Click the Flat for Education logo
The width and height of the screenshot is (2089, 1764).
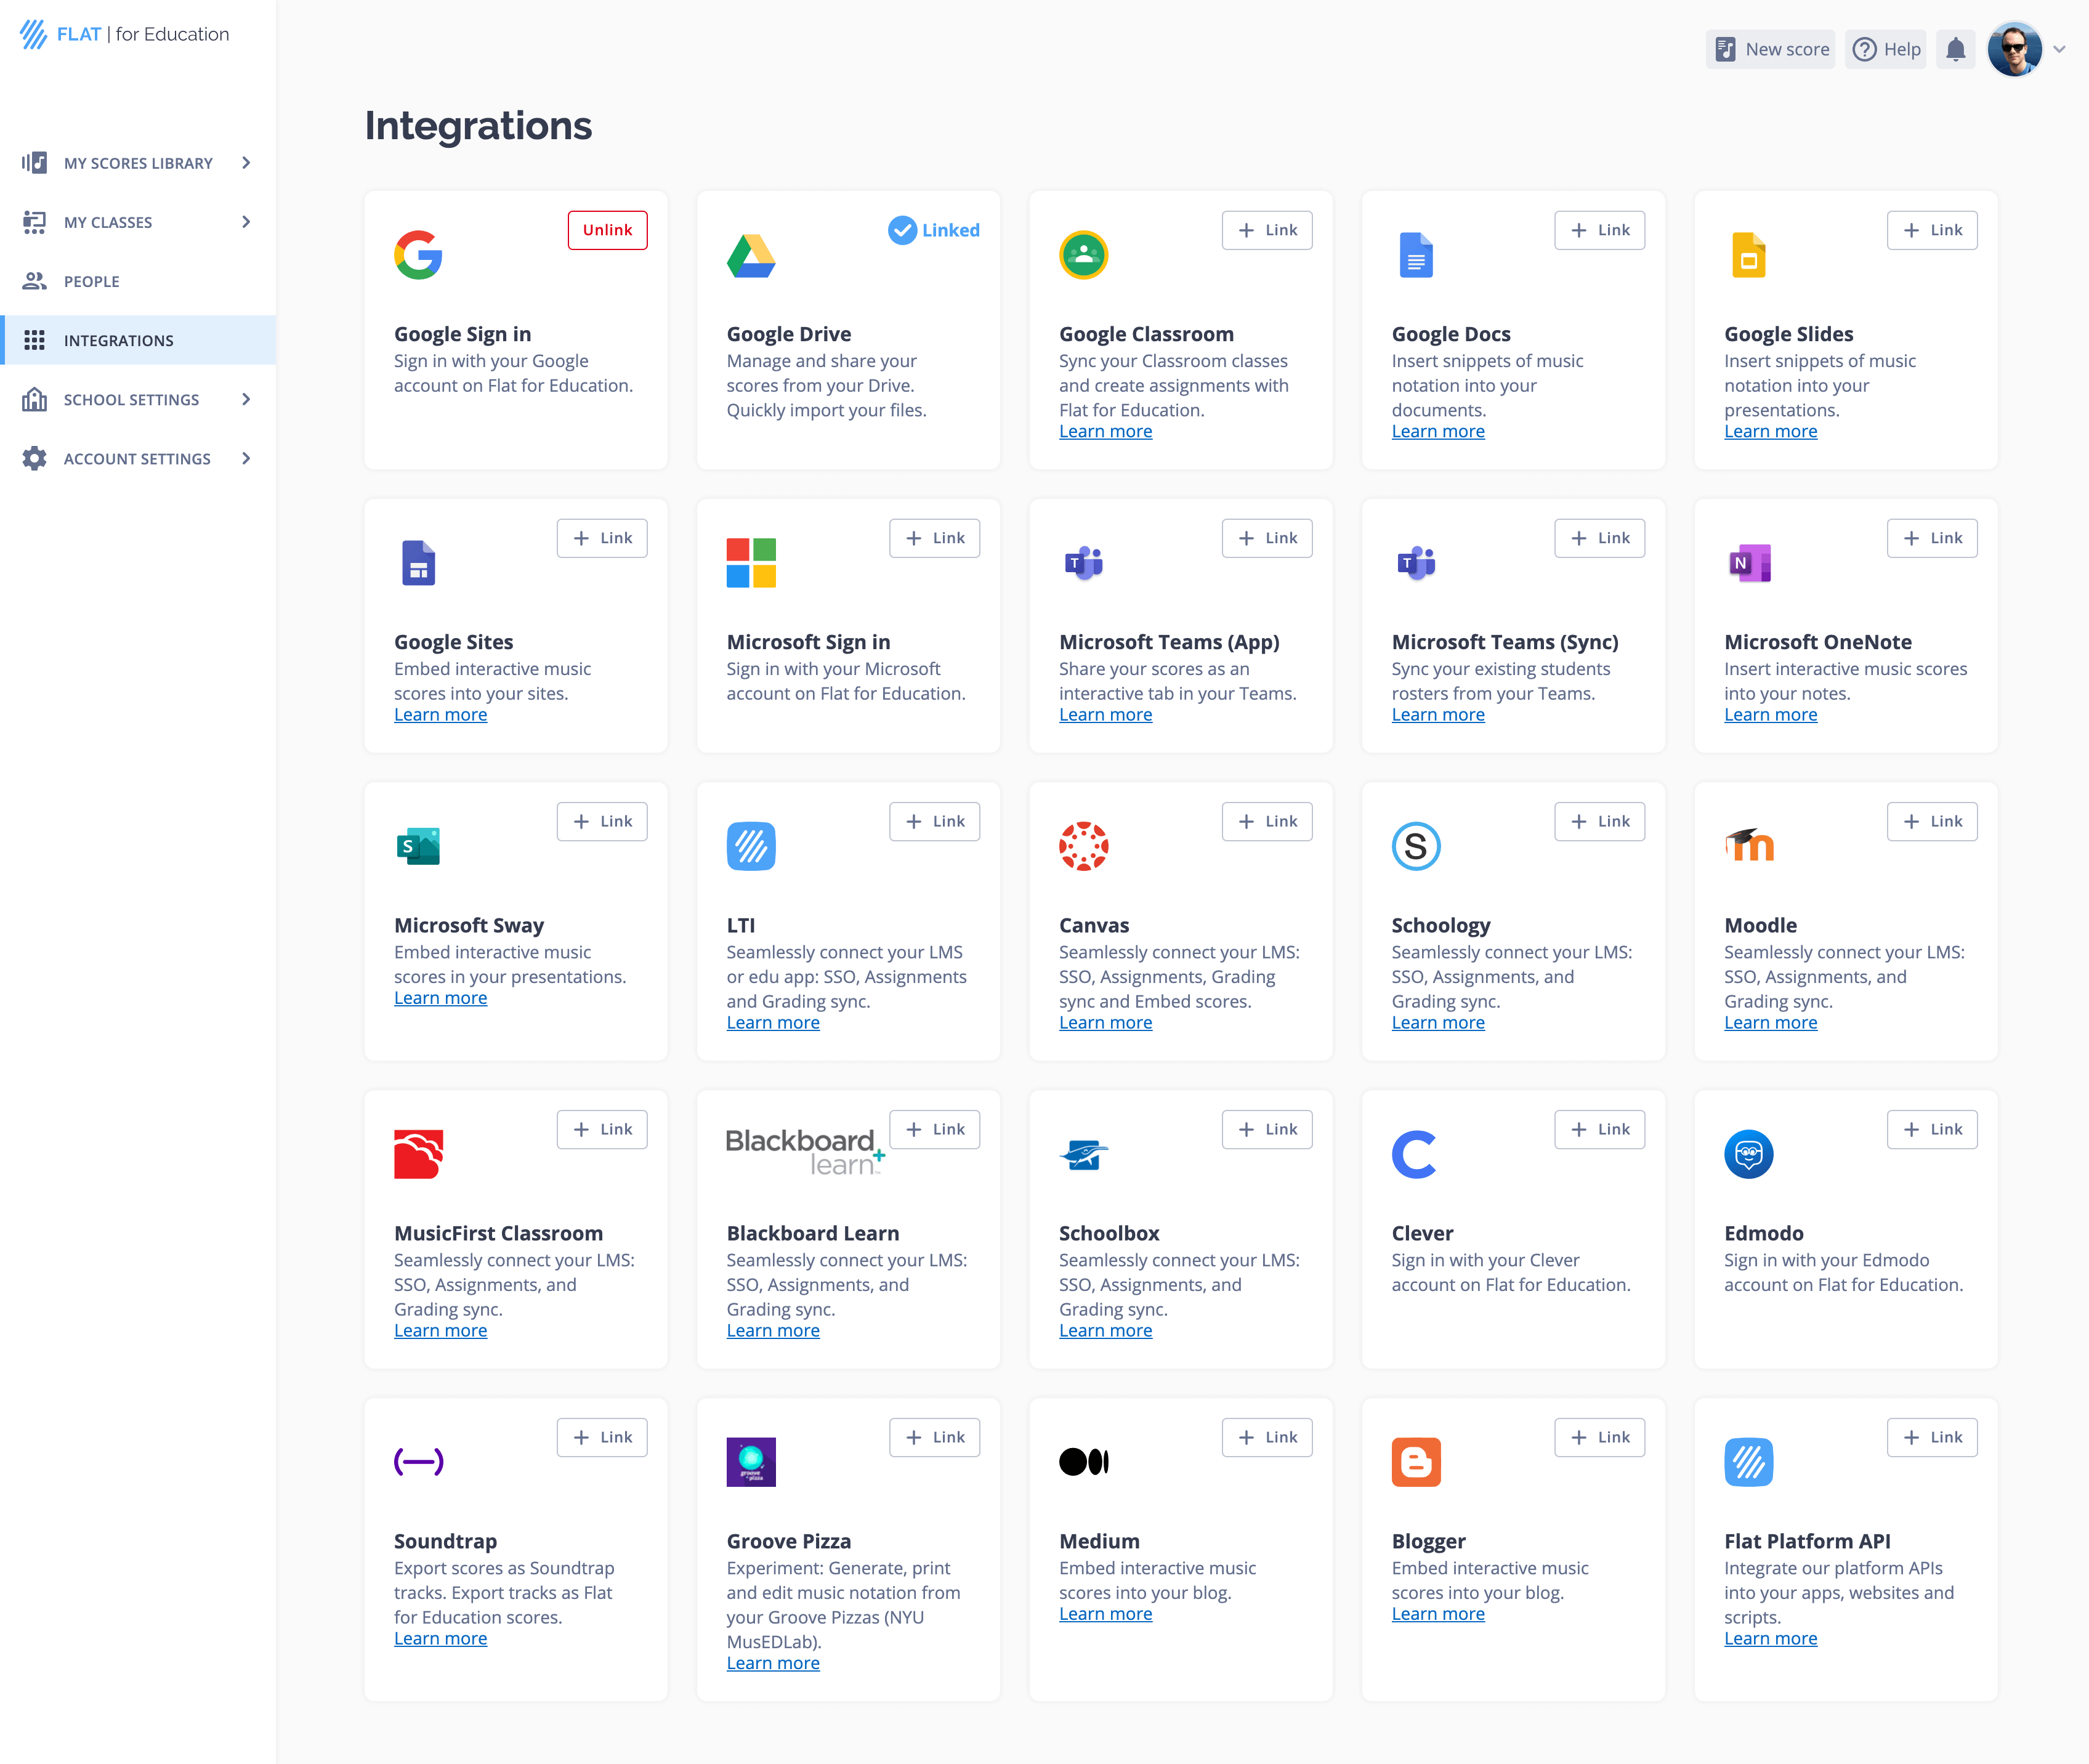(124, 34)
